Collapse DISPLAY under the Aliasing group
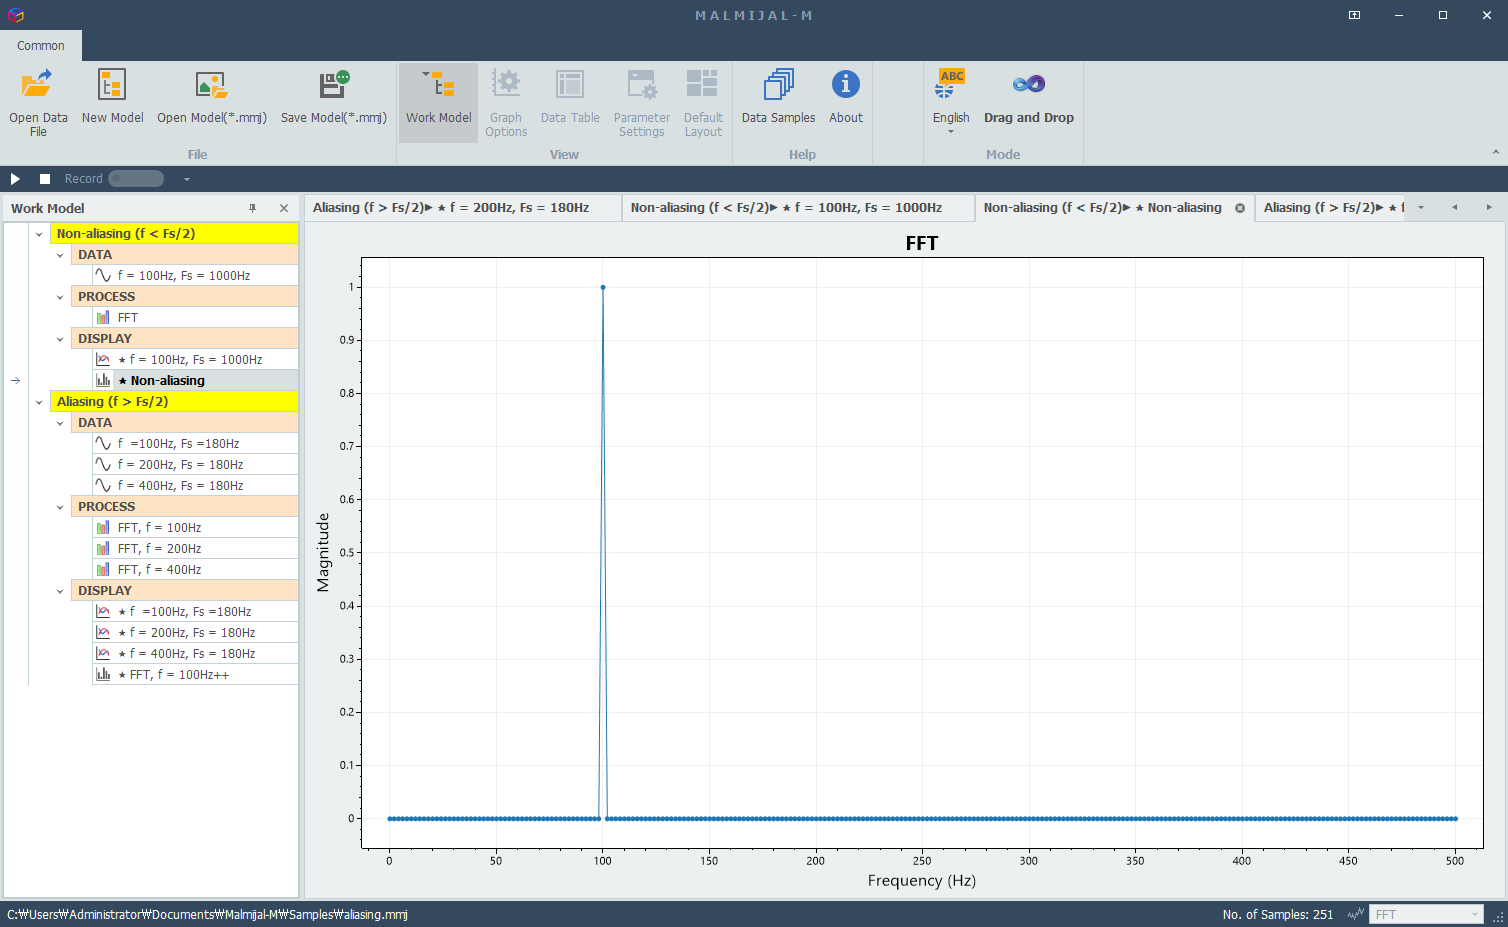The image size is (1508, 927). coord(60,591)
